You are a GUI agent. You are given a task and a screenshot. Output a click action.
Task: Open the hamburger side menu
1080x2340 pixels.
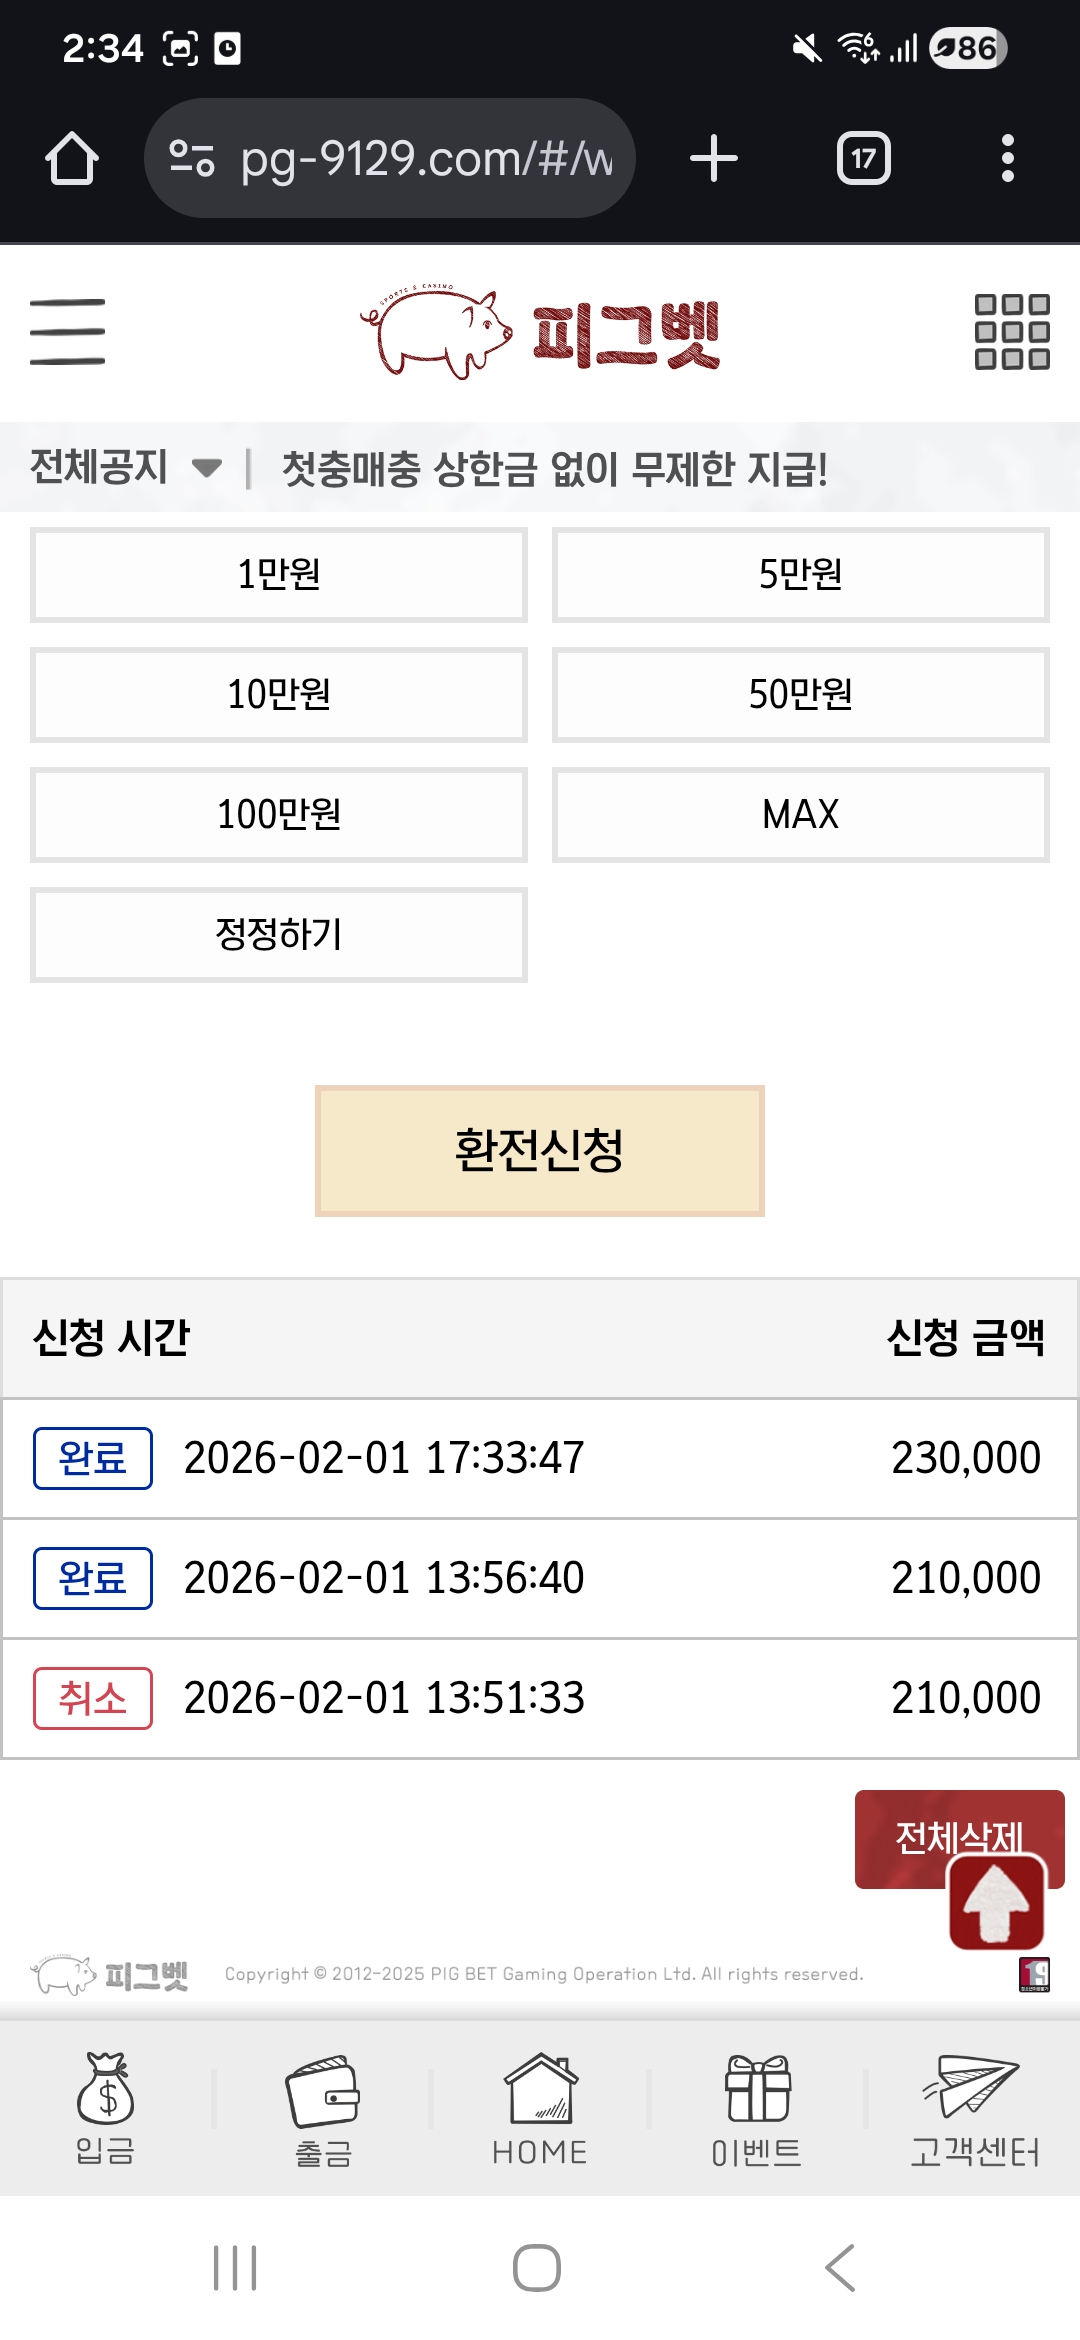(67, 332)
